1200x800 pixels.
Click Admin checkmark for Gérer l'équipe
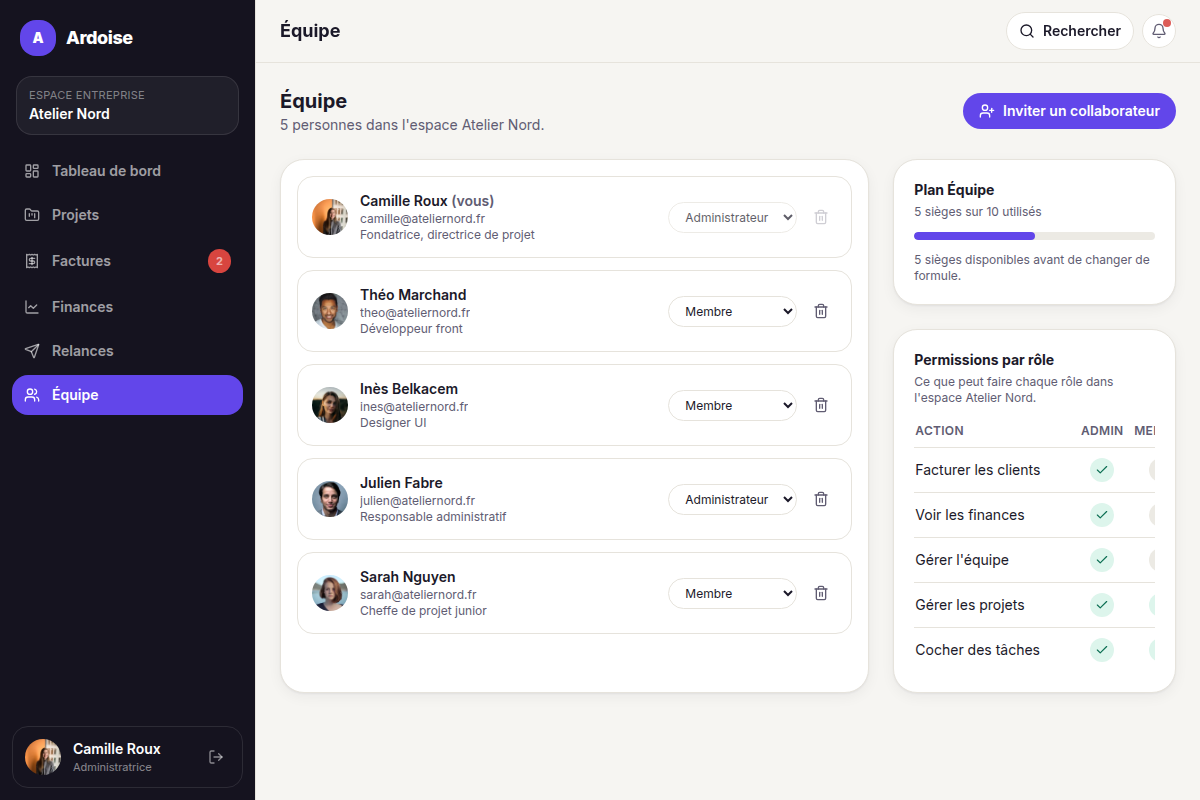pyautogui.click(x=1102, y=560)
